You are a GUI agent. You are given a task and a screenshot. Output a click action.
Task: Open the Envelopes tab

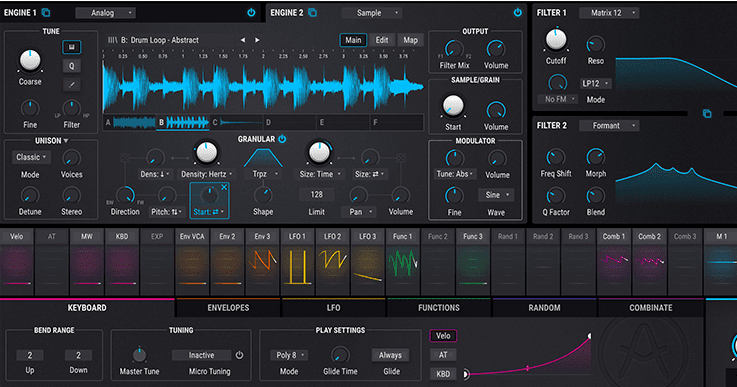pos(228,308)
